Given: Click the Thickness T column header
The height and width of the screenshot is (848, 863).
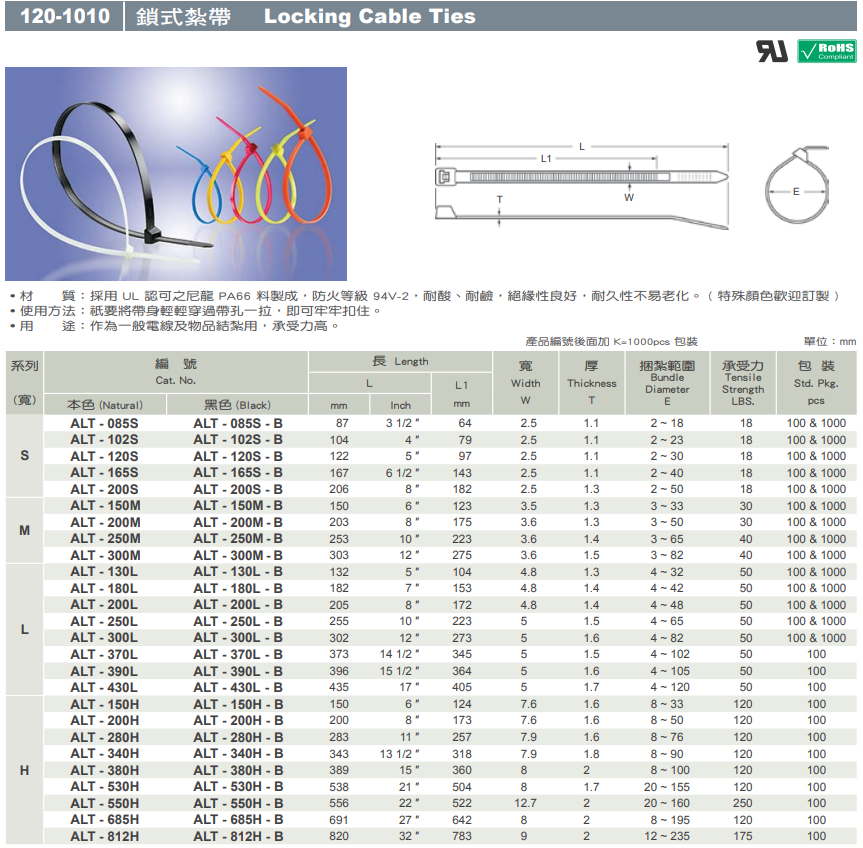Looking at the screenshot, I should (x=592, y=383).
